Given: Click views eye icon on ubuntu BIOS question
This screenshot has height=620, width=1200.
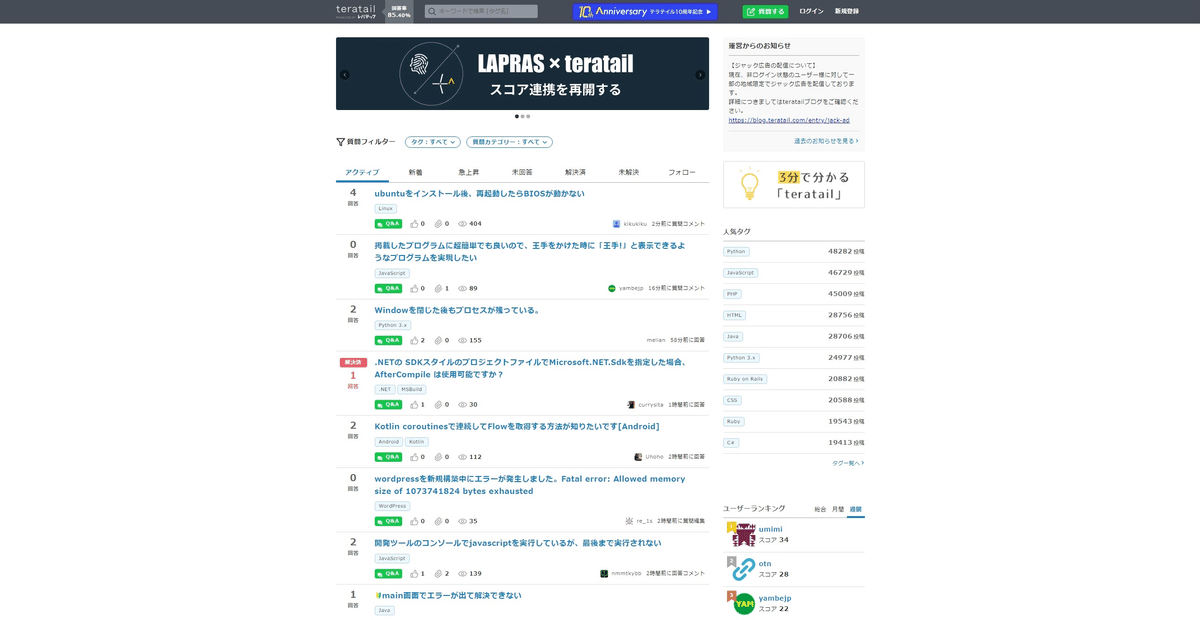Looking at the screenshot, I should tap(462, 224).
